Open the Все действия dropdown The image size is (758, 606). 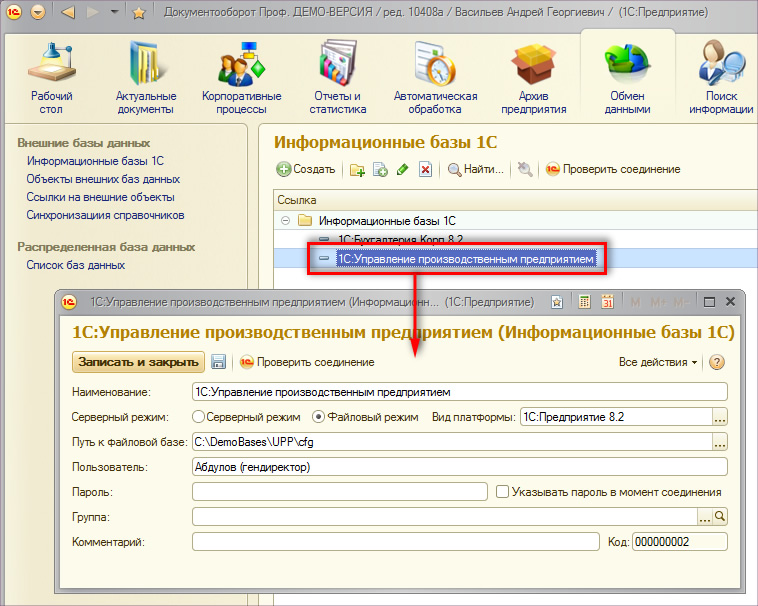click(x=658, y=362)
